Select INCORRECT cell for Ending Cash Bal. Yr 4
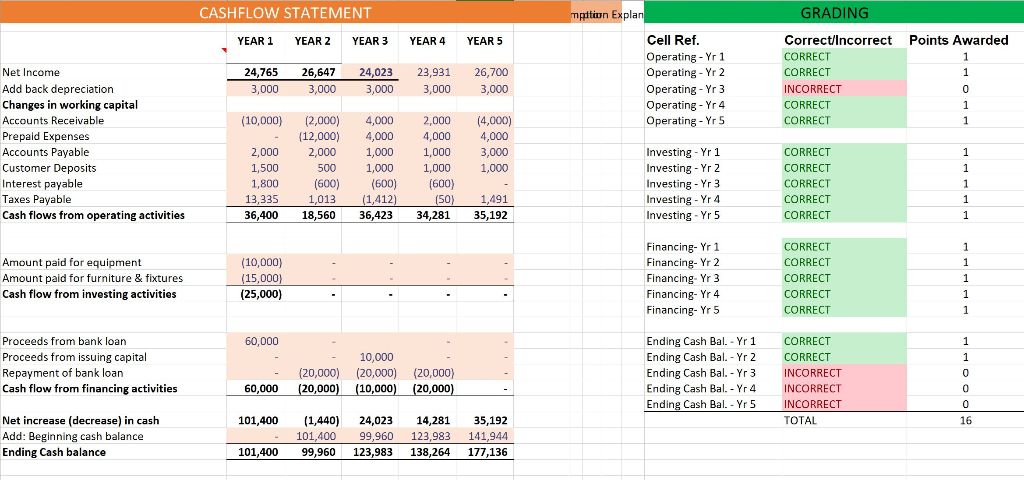 tap(844, 389)
